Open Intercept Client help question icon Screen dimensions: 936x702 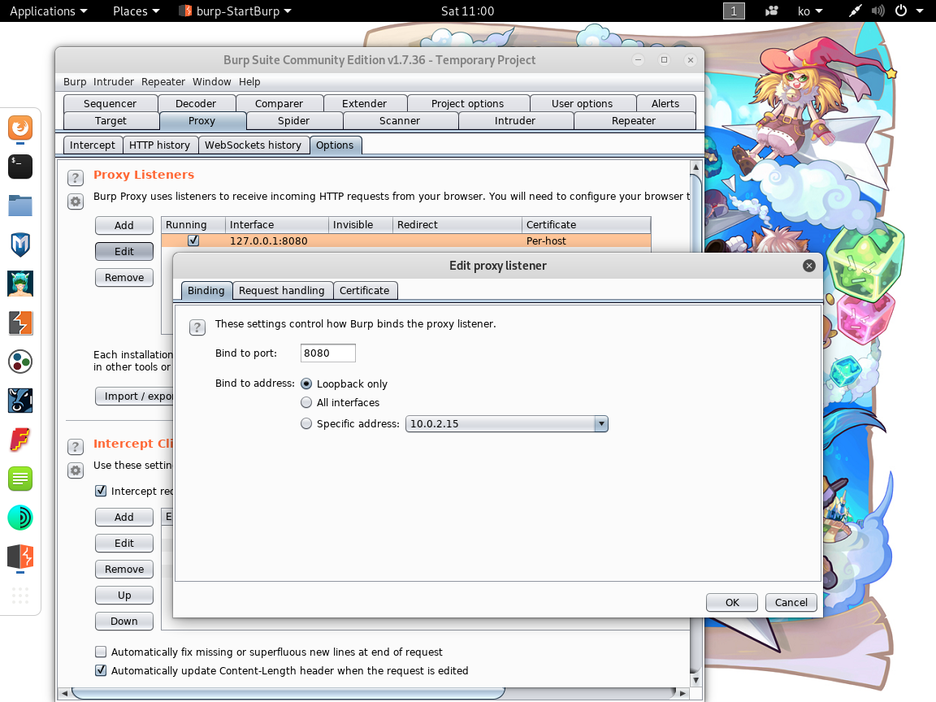(x=75, y=447)
